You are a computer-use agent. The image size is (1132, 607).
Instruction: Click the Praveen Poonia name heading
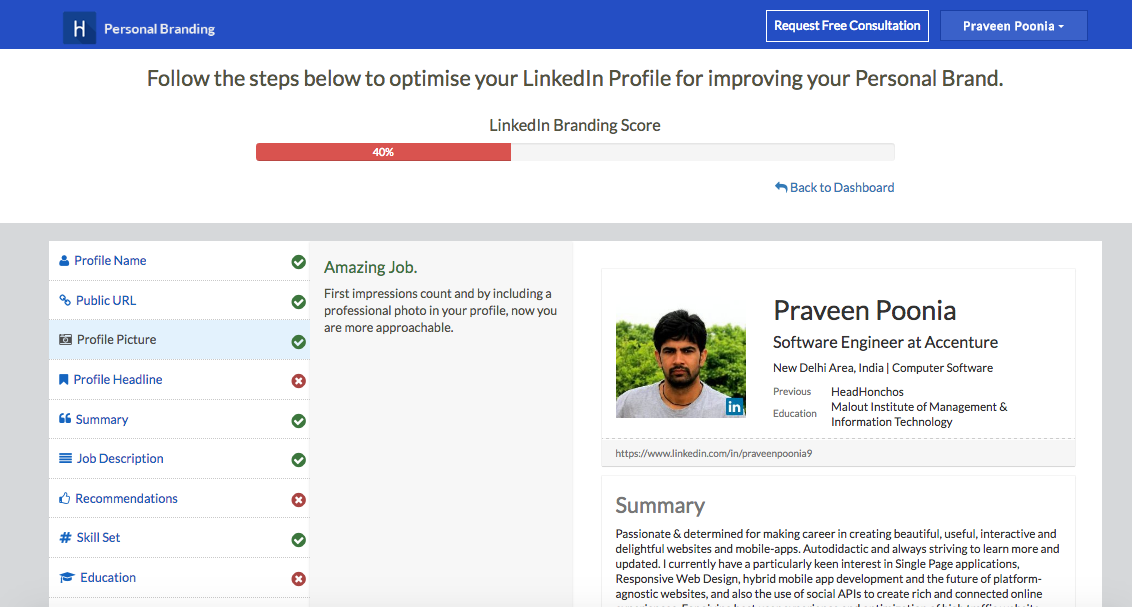click(864, 310)
